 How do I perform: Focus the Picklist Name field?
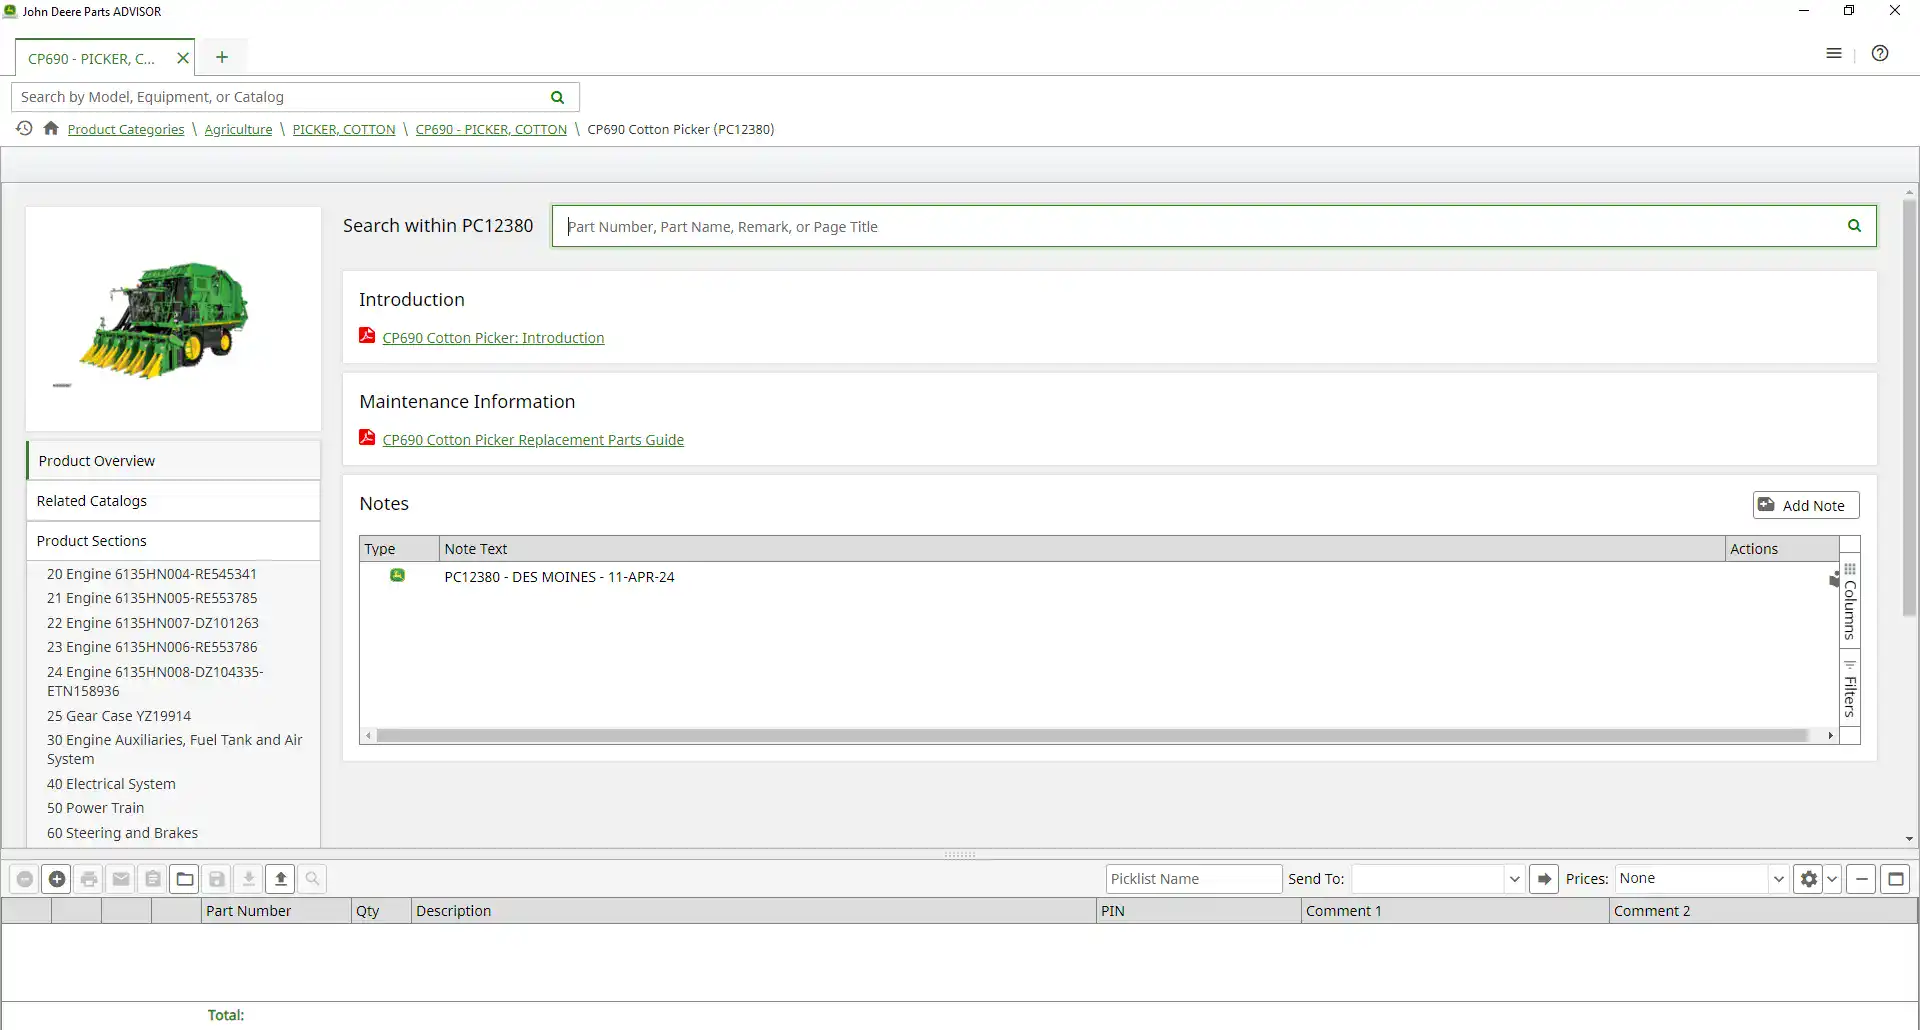click(x=1194, y=879)
